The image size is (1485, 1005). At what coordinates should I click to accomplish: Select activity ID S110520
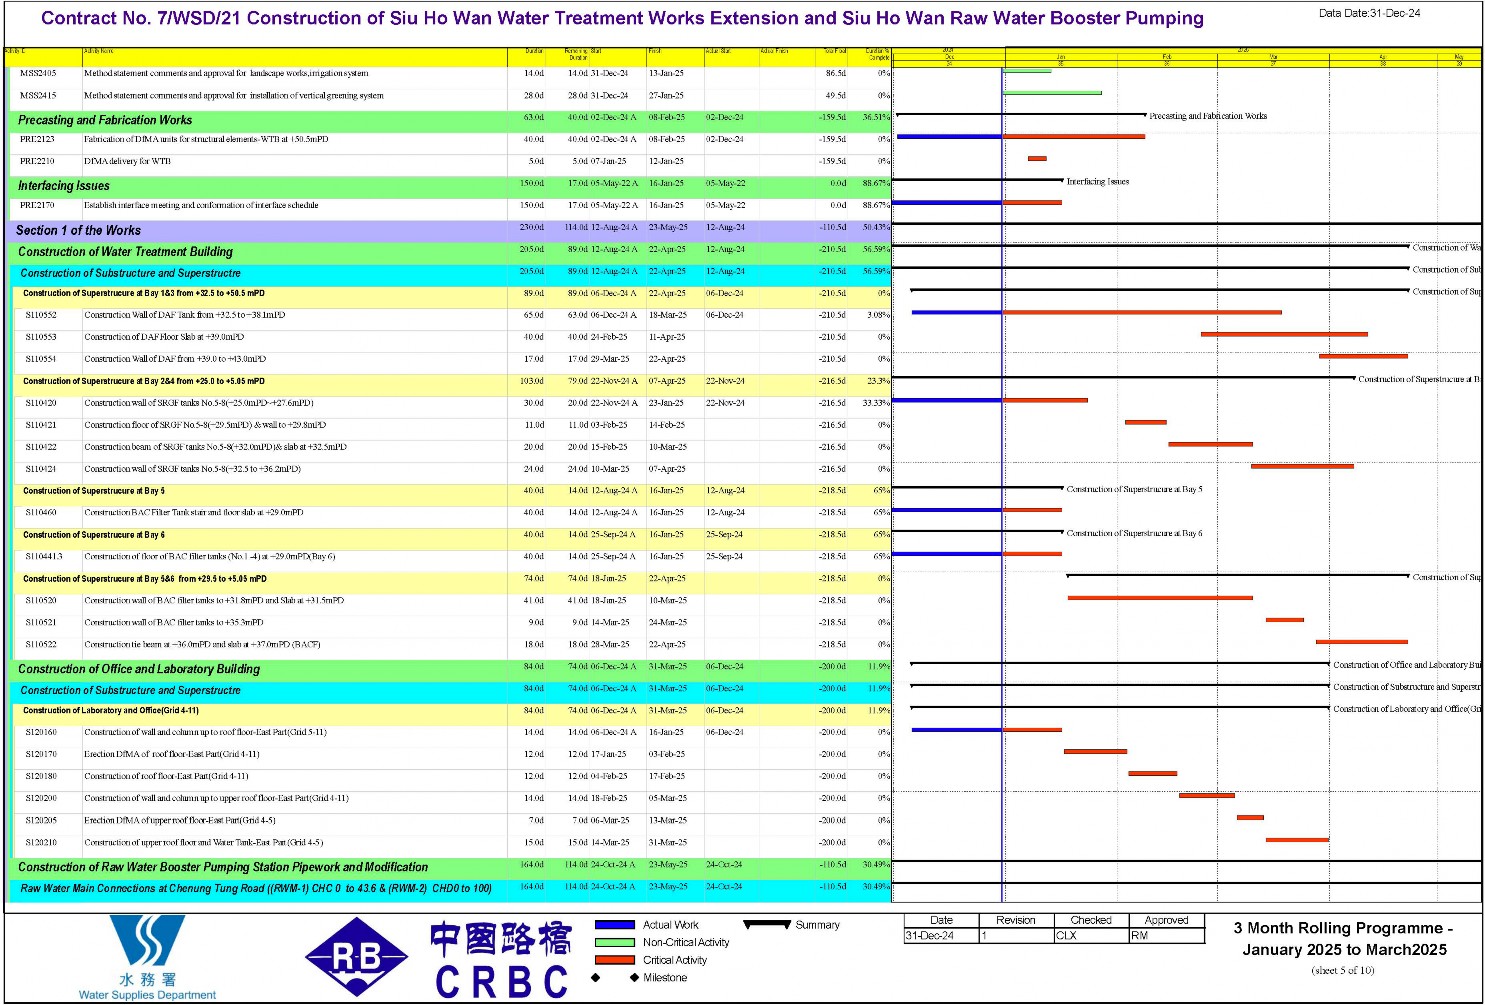click(41, 601)
